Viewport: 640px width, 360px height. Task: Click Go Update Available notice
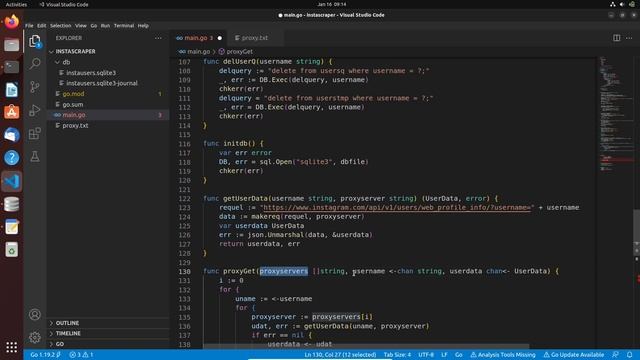(x=573, y=355)
